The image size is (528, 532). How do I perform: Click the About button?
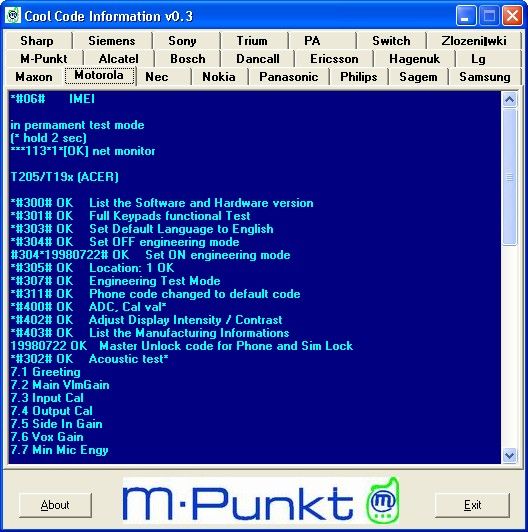coord(55,505)
